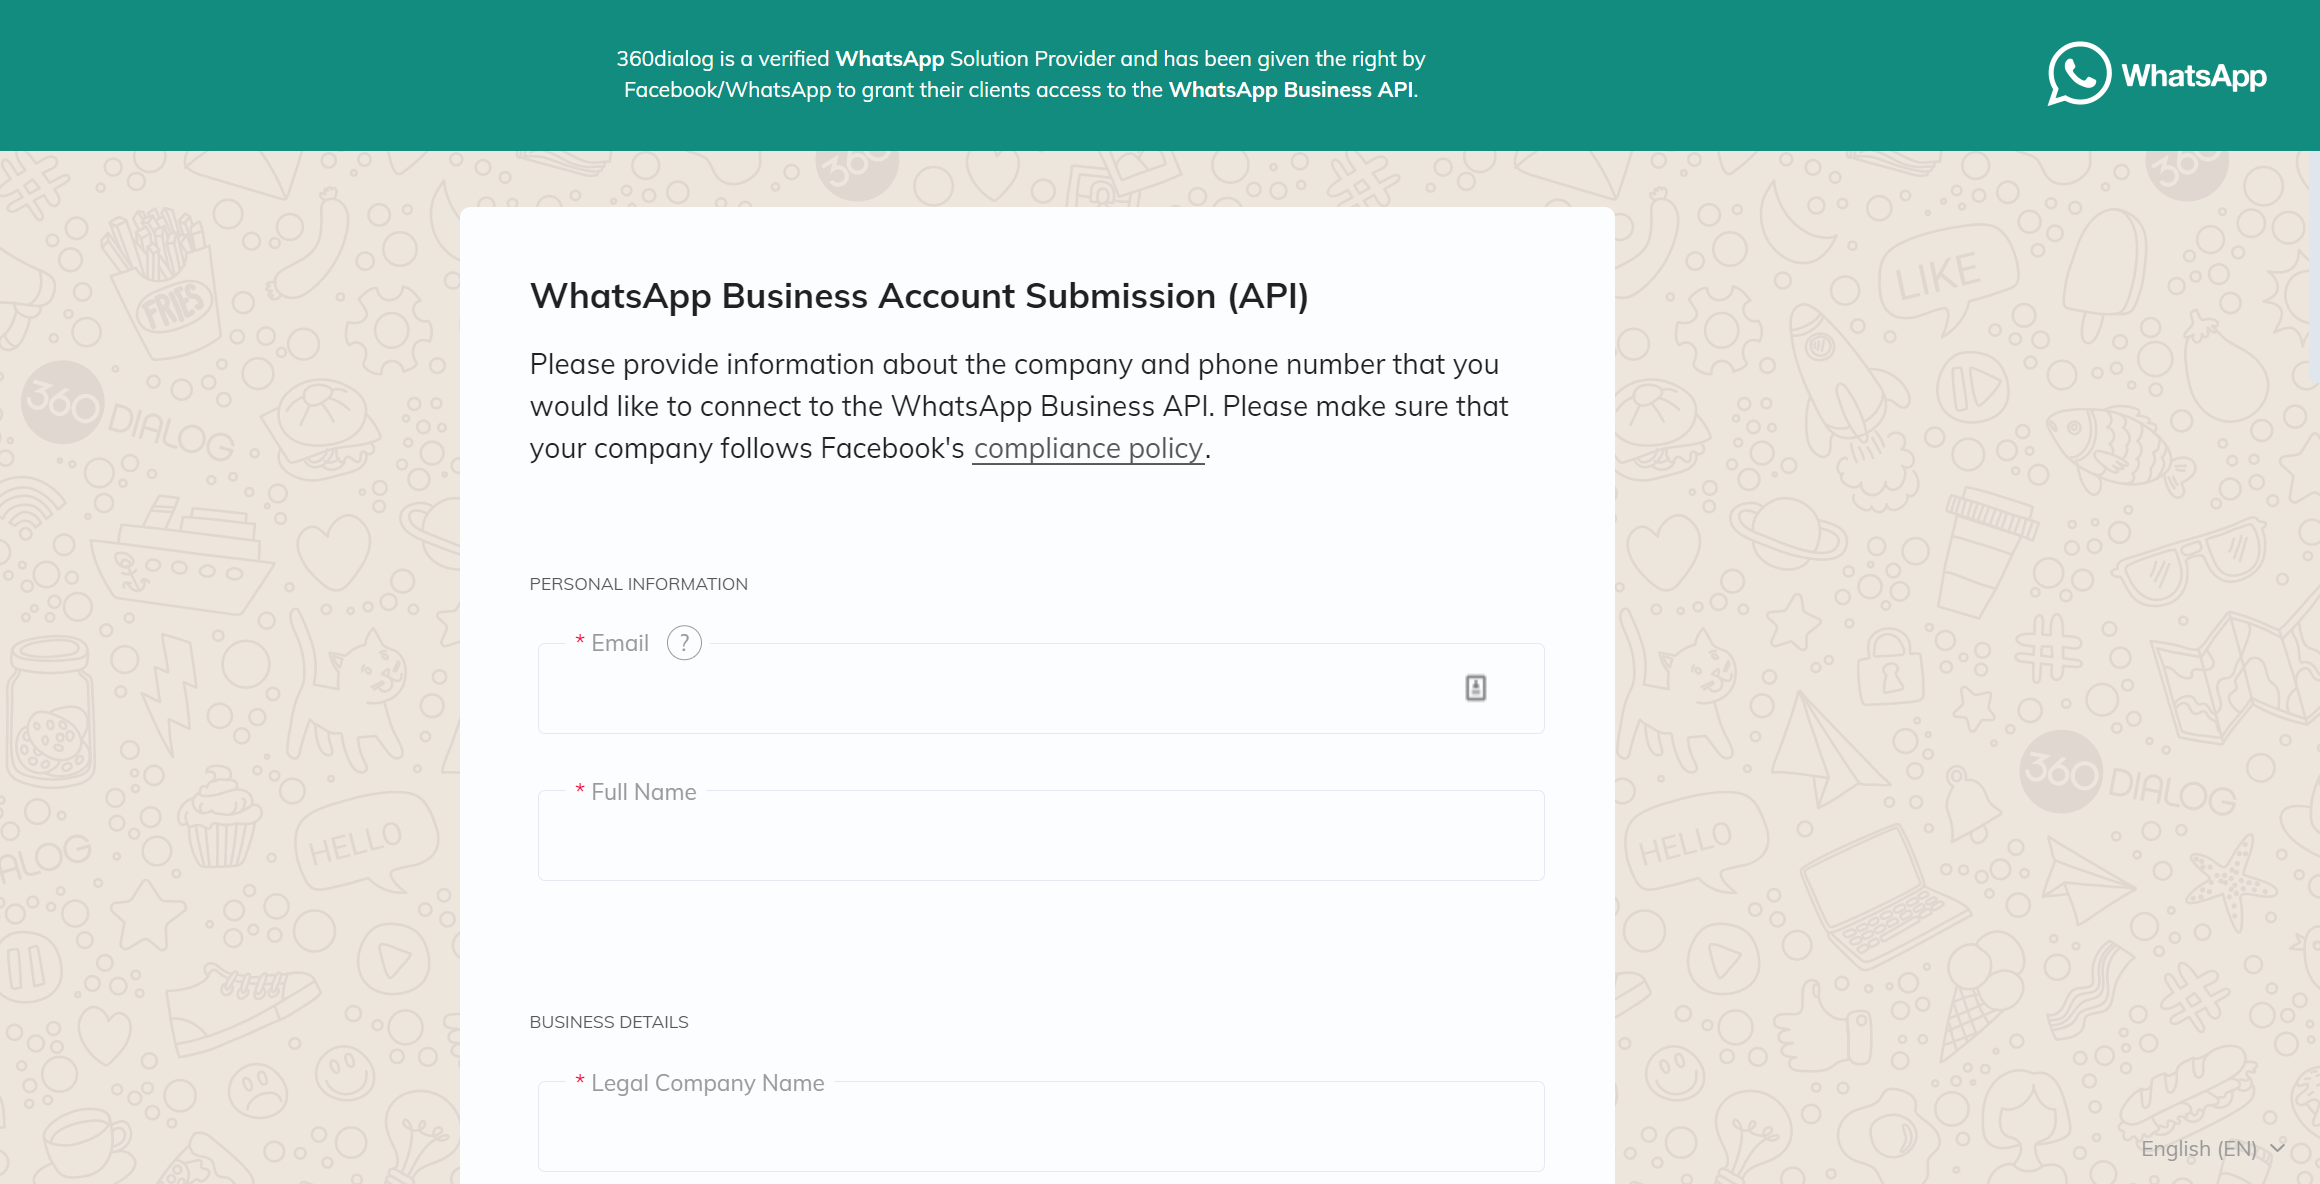Click the WhatsApp logo in header
Viewport: 2320px width, 1184px height.
(x=2157, y=74)
